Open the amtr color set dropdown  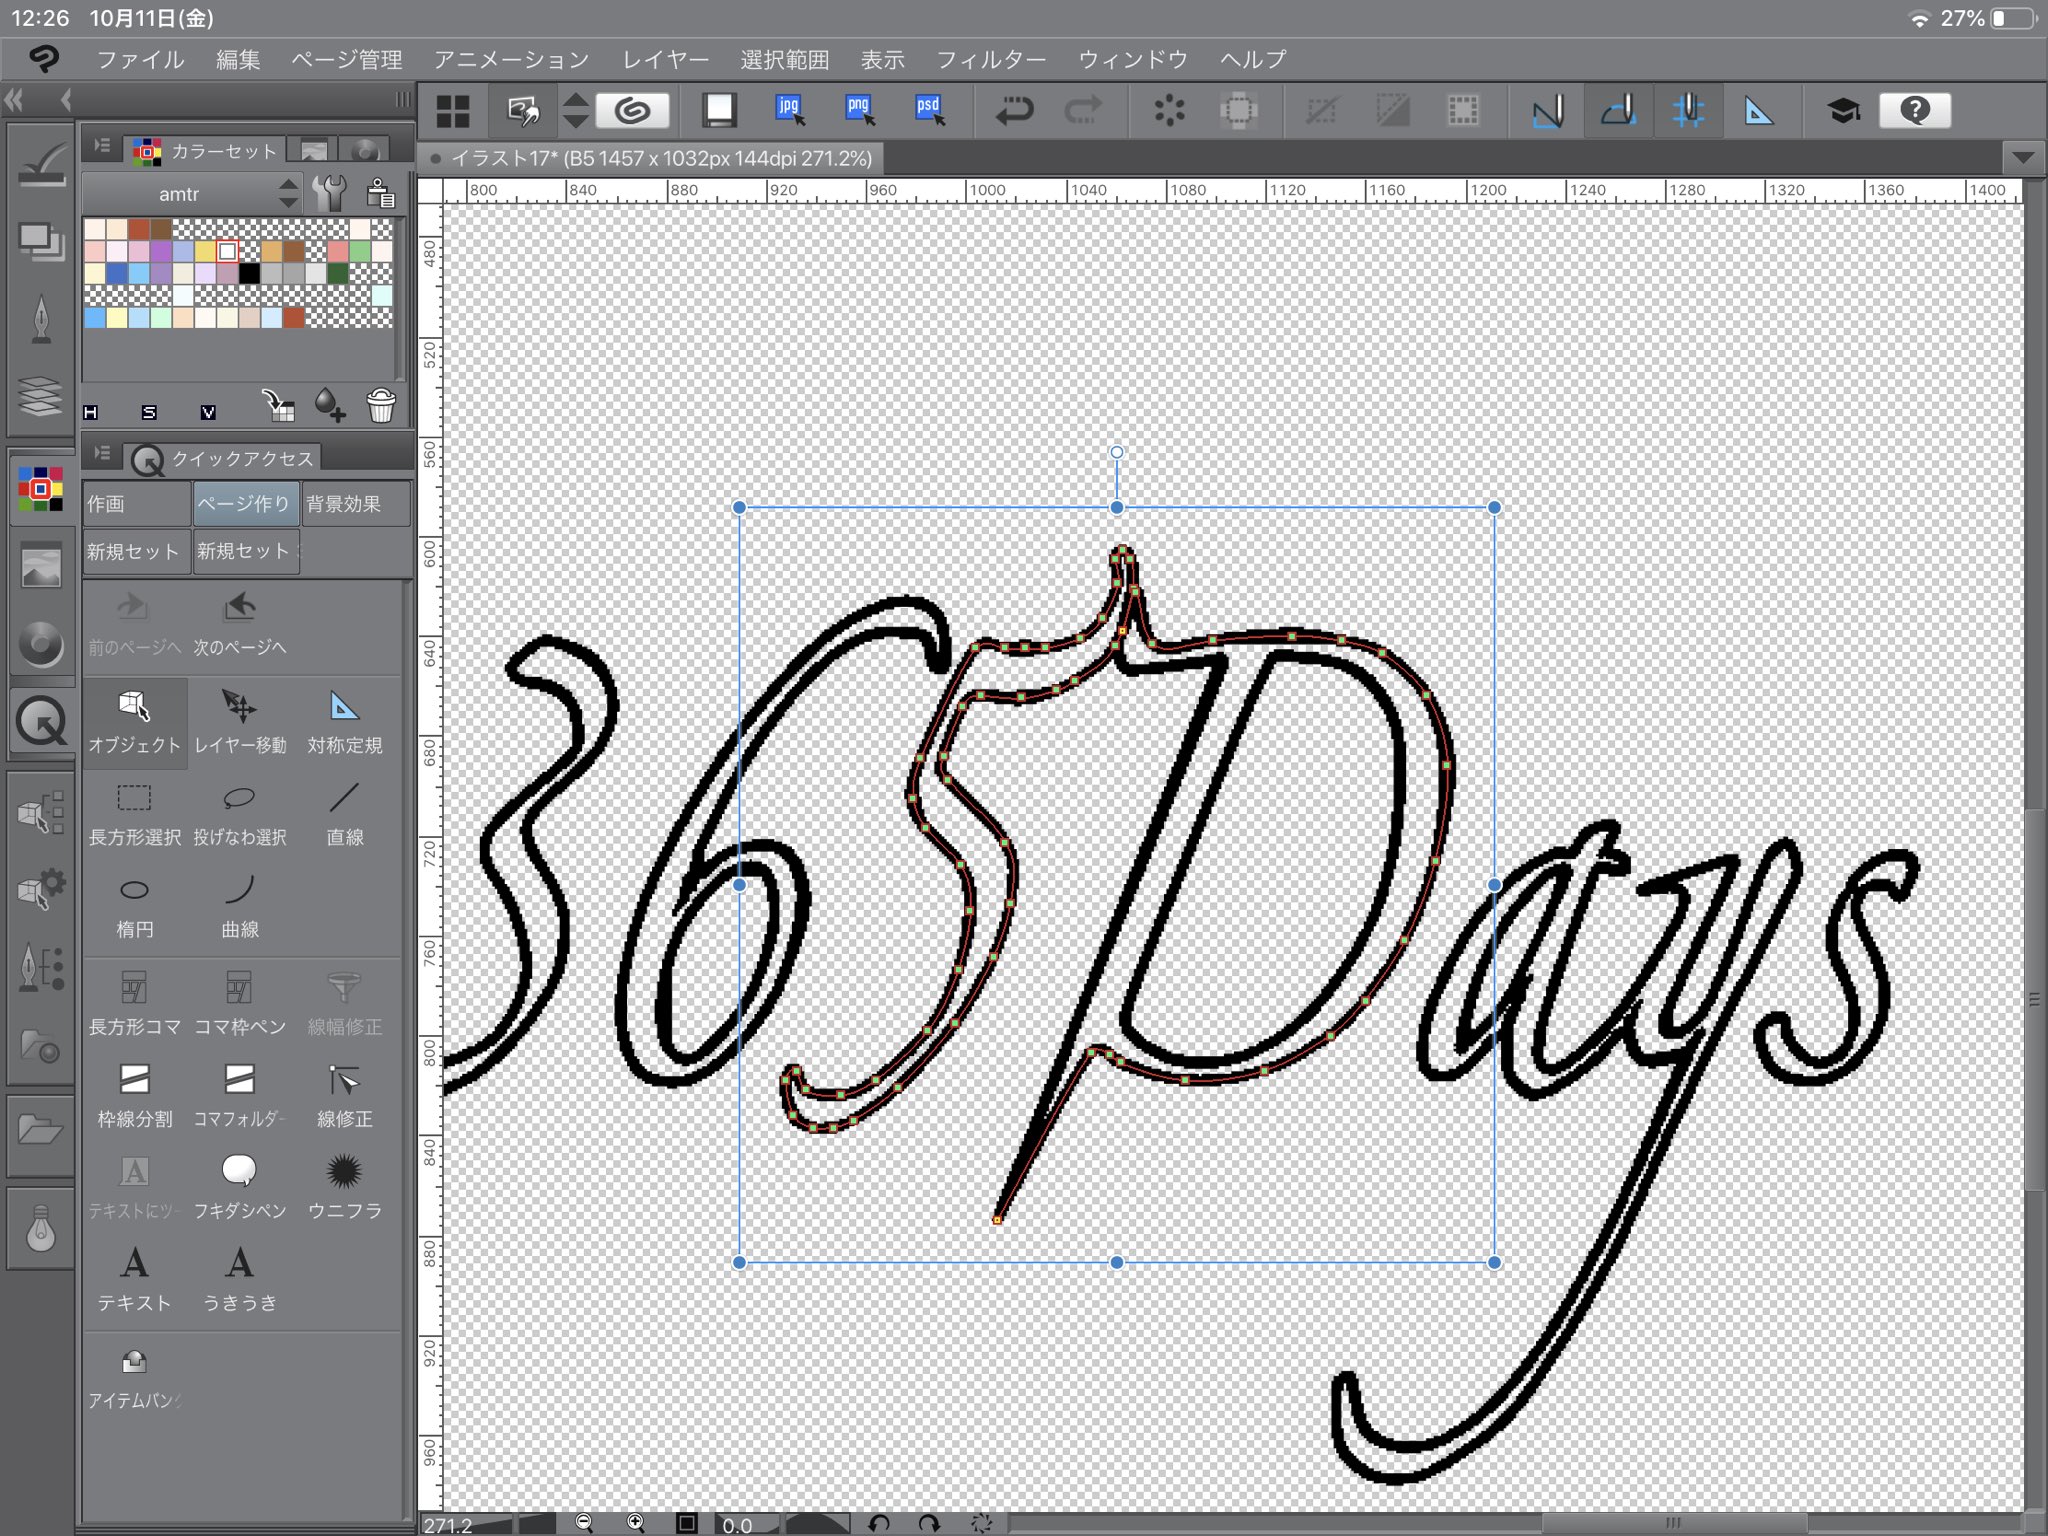[192, 193]
